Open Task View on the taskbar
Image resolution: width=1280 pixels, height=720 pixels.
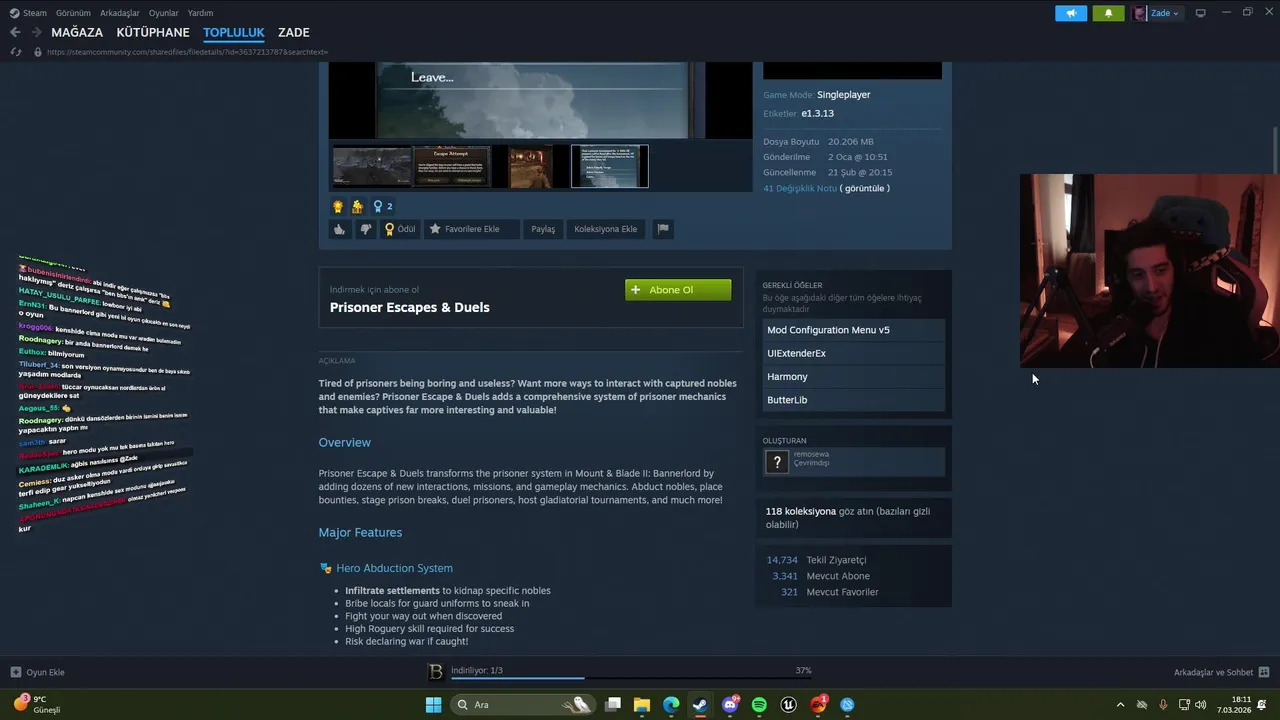point(613,704)
